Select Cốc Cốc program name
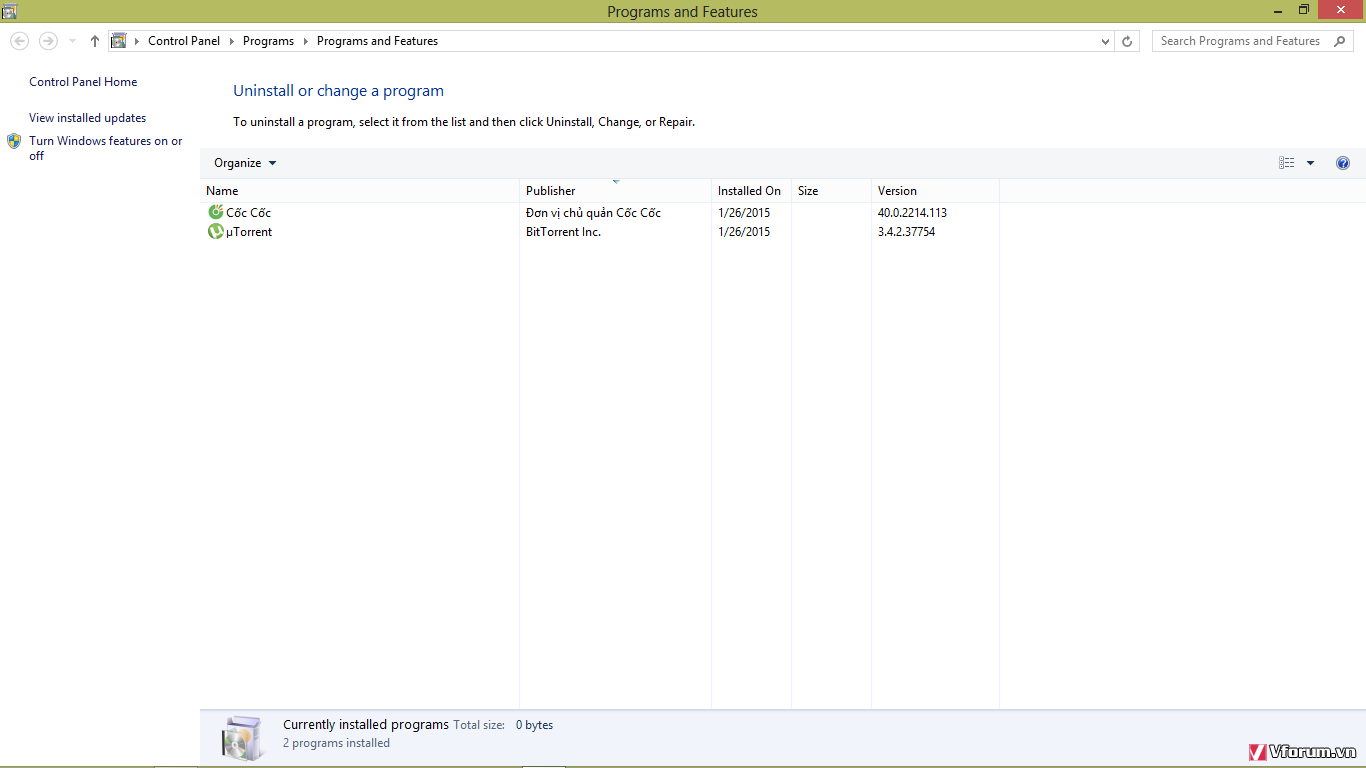Screen dimensions: 1366x768 pyautogui.click(x=248, y=213)
